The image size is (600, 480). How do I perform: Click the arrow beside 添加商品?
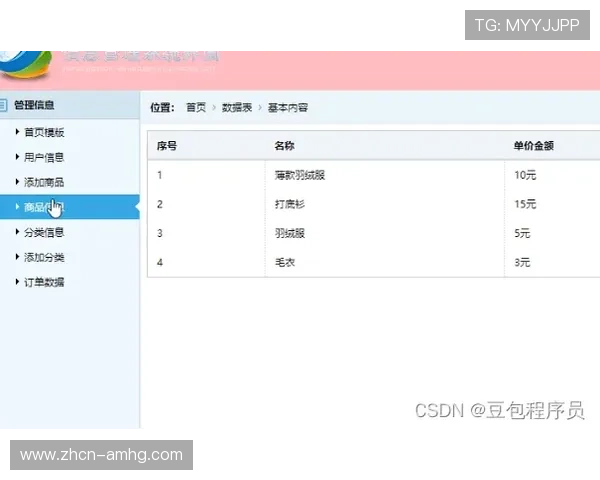click(x=17, y=182)
